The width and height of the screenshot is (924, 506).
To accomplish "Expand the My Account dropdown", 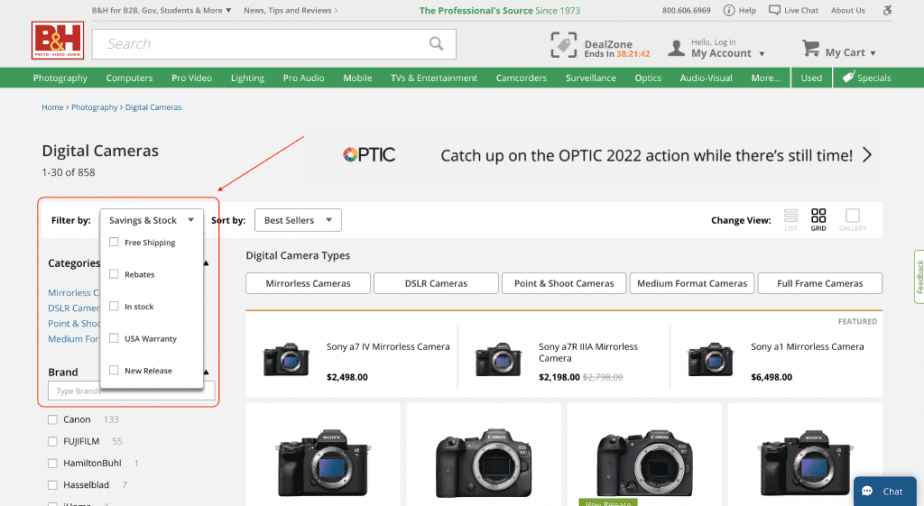I will coord(761,54).
